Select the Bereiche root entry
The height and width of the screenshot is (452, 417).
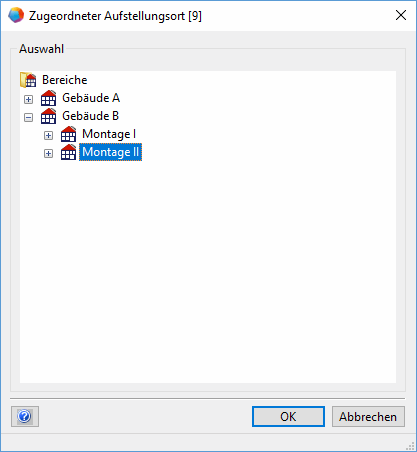click(65, 80)
